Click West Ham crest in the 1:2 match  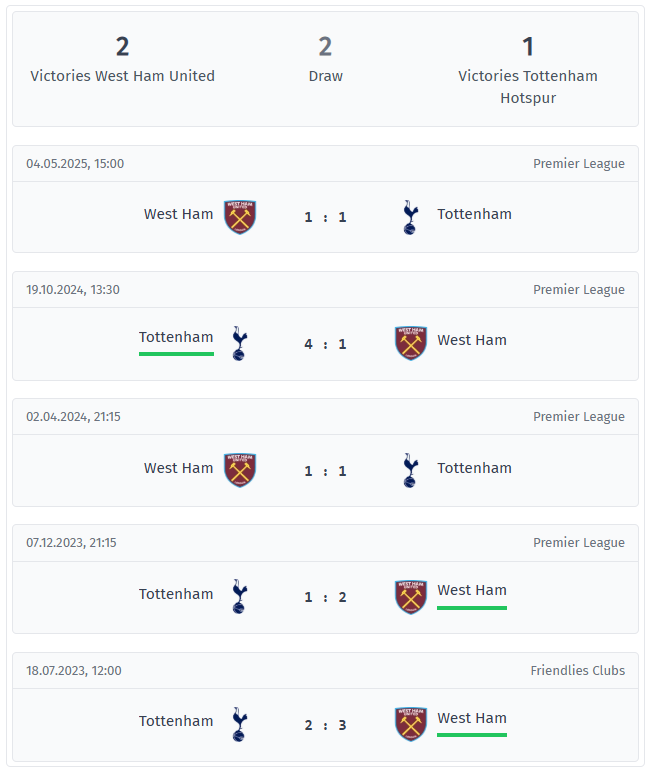click(411, 597)
